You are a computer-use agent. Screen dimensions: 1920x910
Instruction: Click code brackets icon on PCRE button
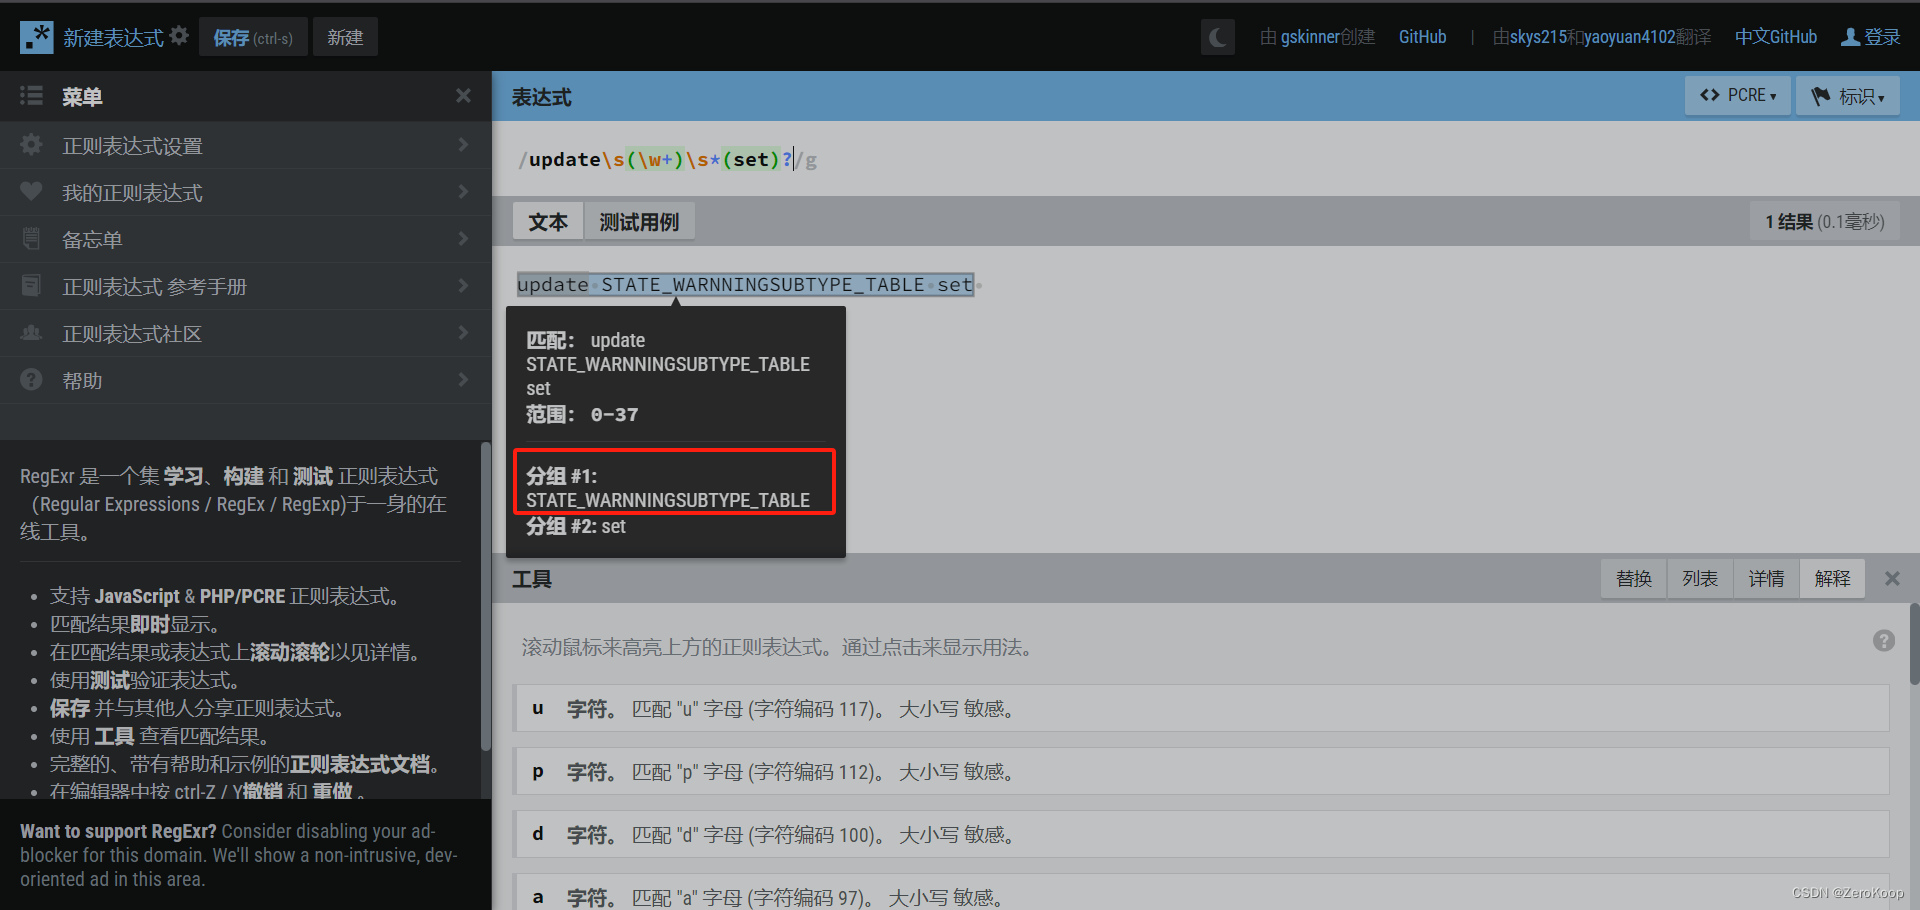(1710, 95)
